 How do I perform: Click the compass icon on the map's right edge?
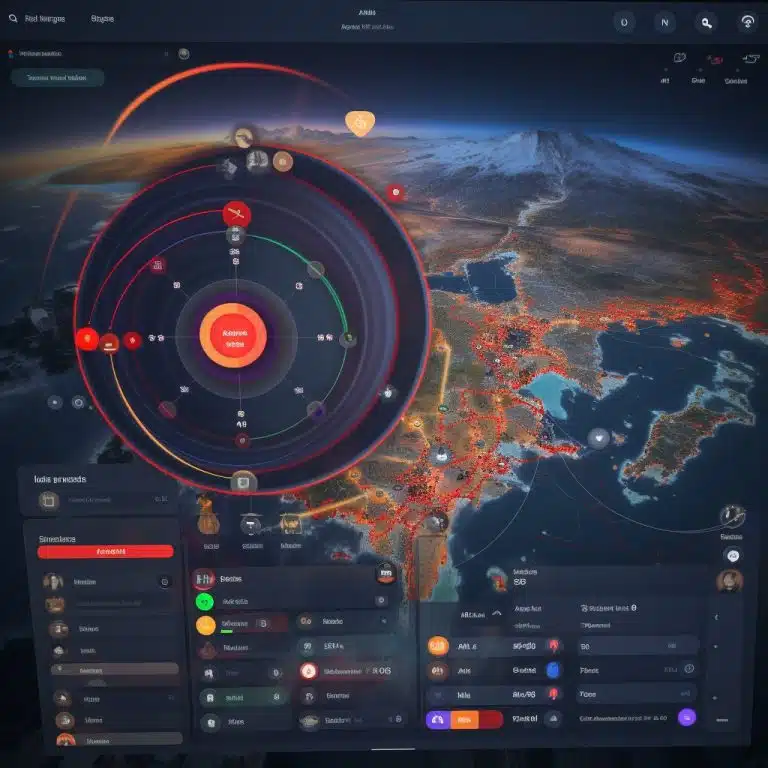[x=732, y=516]
